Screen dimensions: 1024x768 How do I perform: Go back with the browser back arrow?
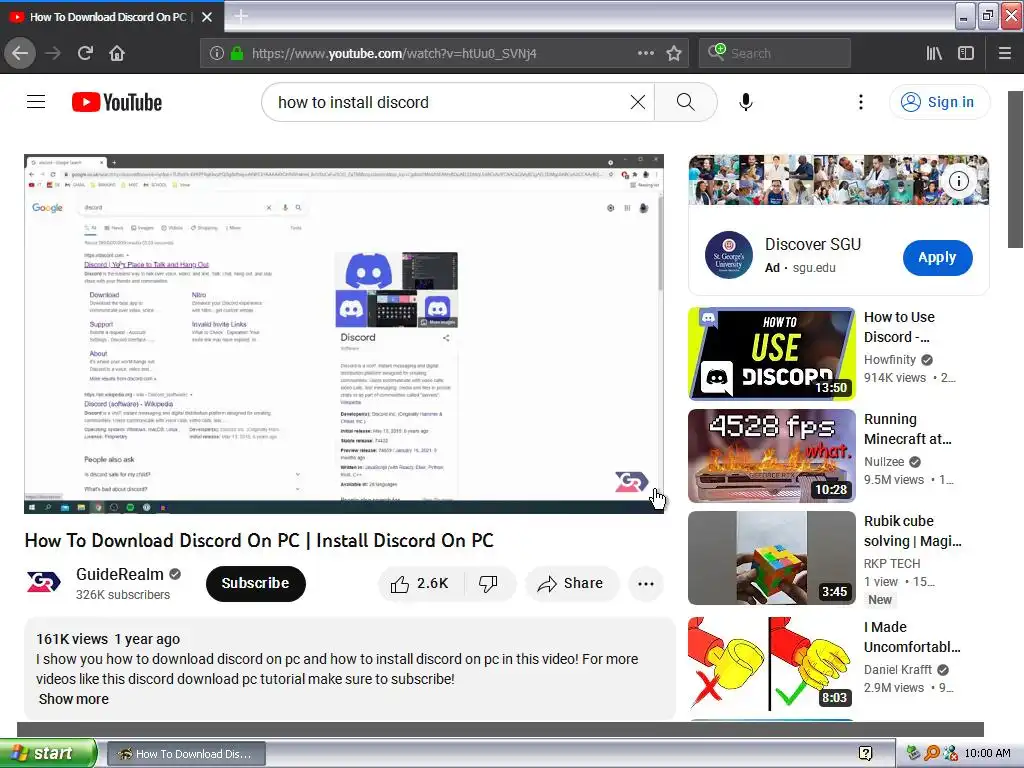click(x=20, y=54)
